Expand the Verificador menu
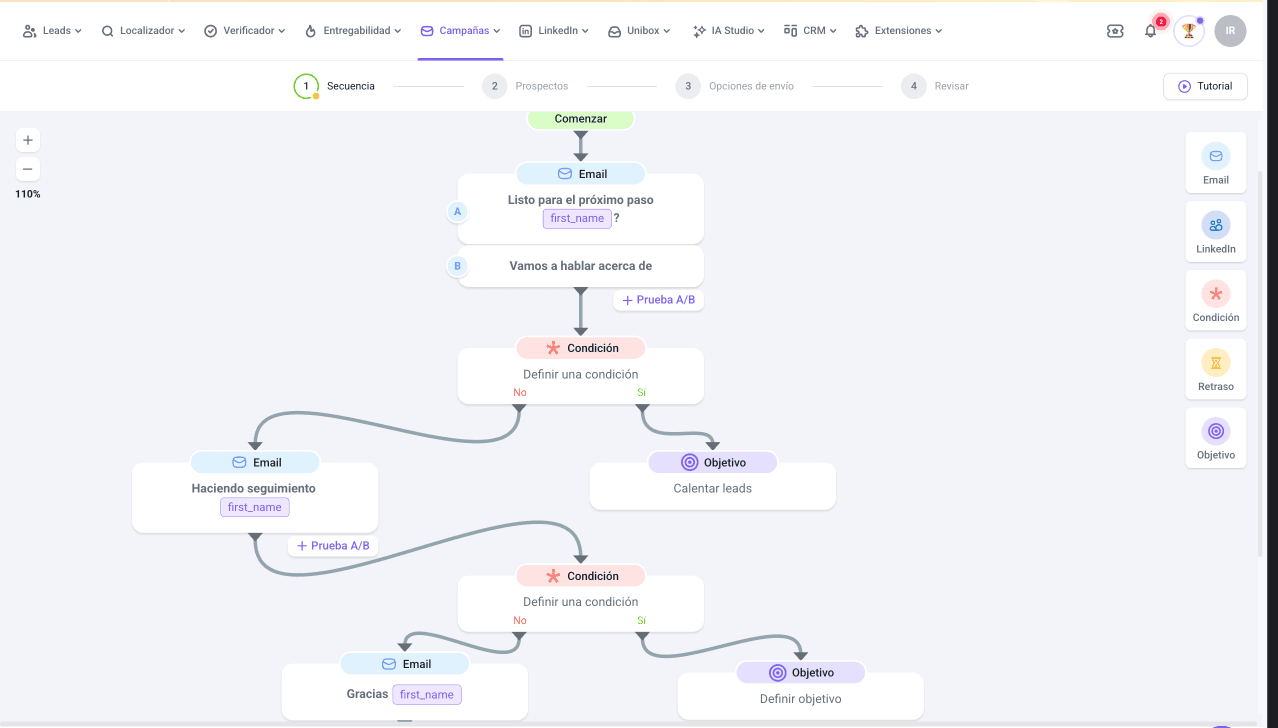 244,31
